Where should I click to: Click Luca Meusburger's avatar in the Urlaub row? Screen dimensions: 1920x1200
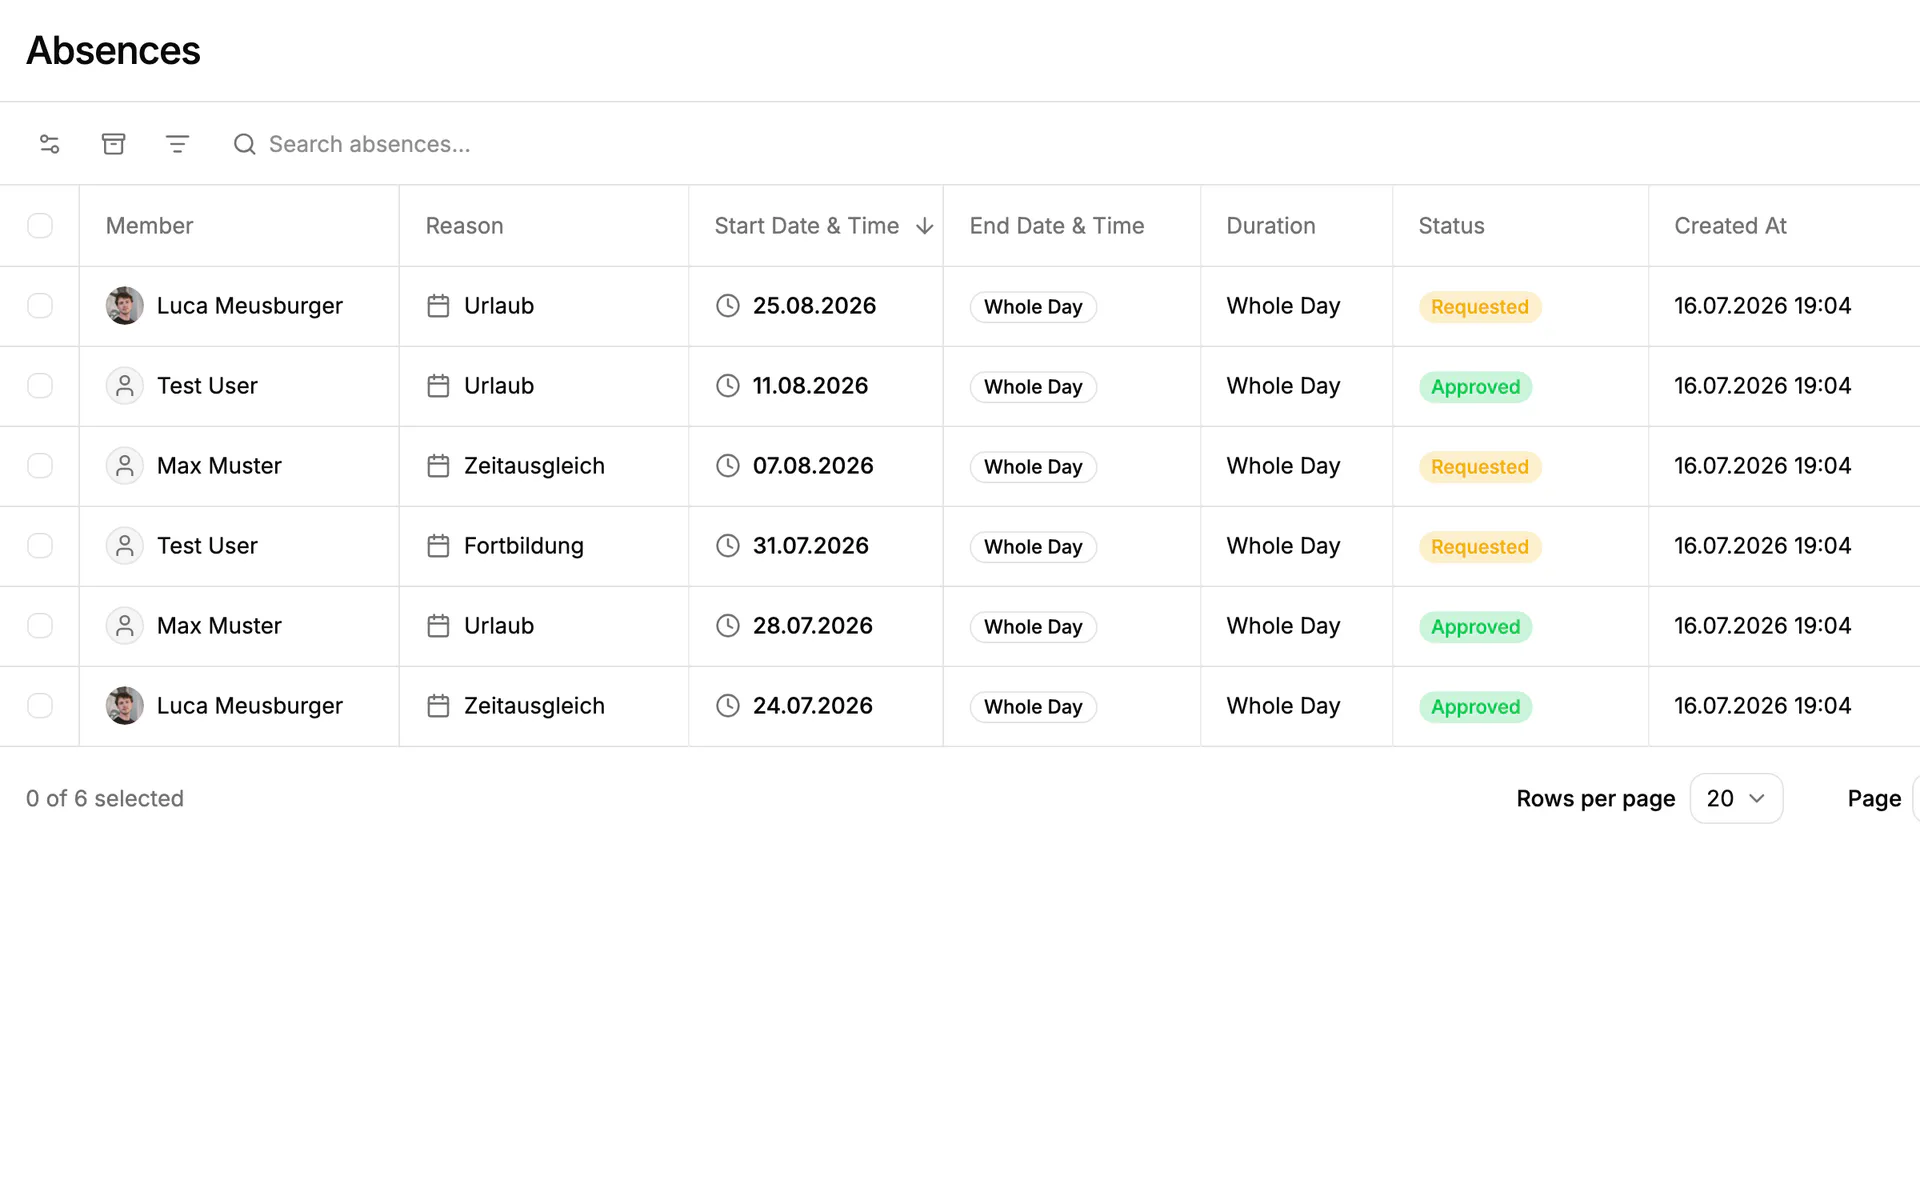[x=125, y=306]
